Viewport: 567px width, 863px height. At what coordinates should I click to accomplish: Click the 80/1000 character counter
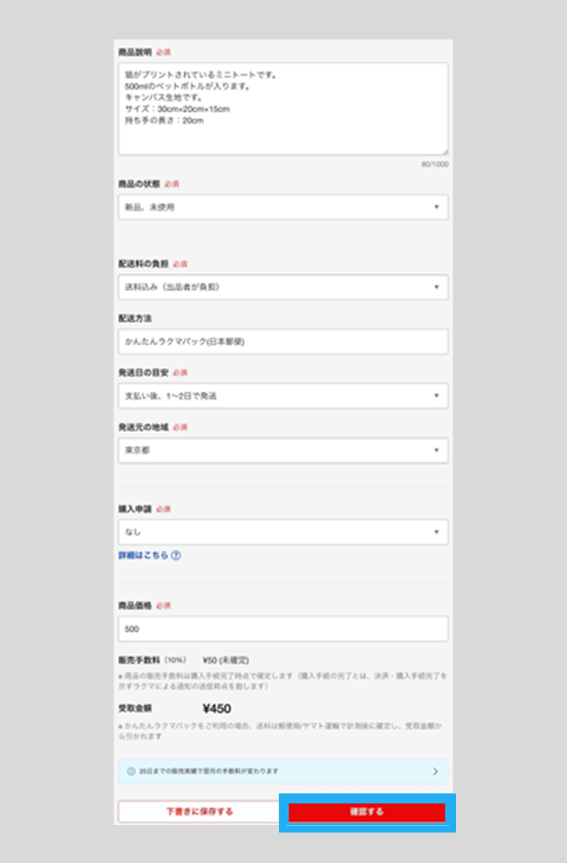(435, 164)
